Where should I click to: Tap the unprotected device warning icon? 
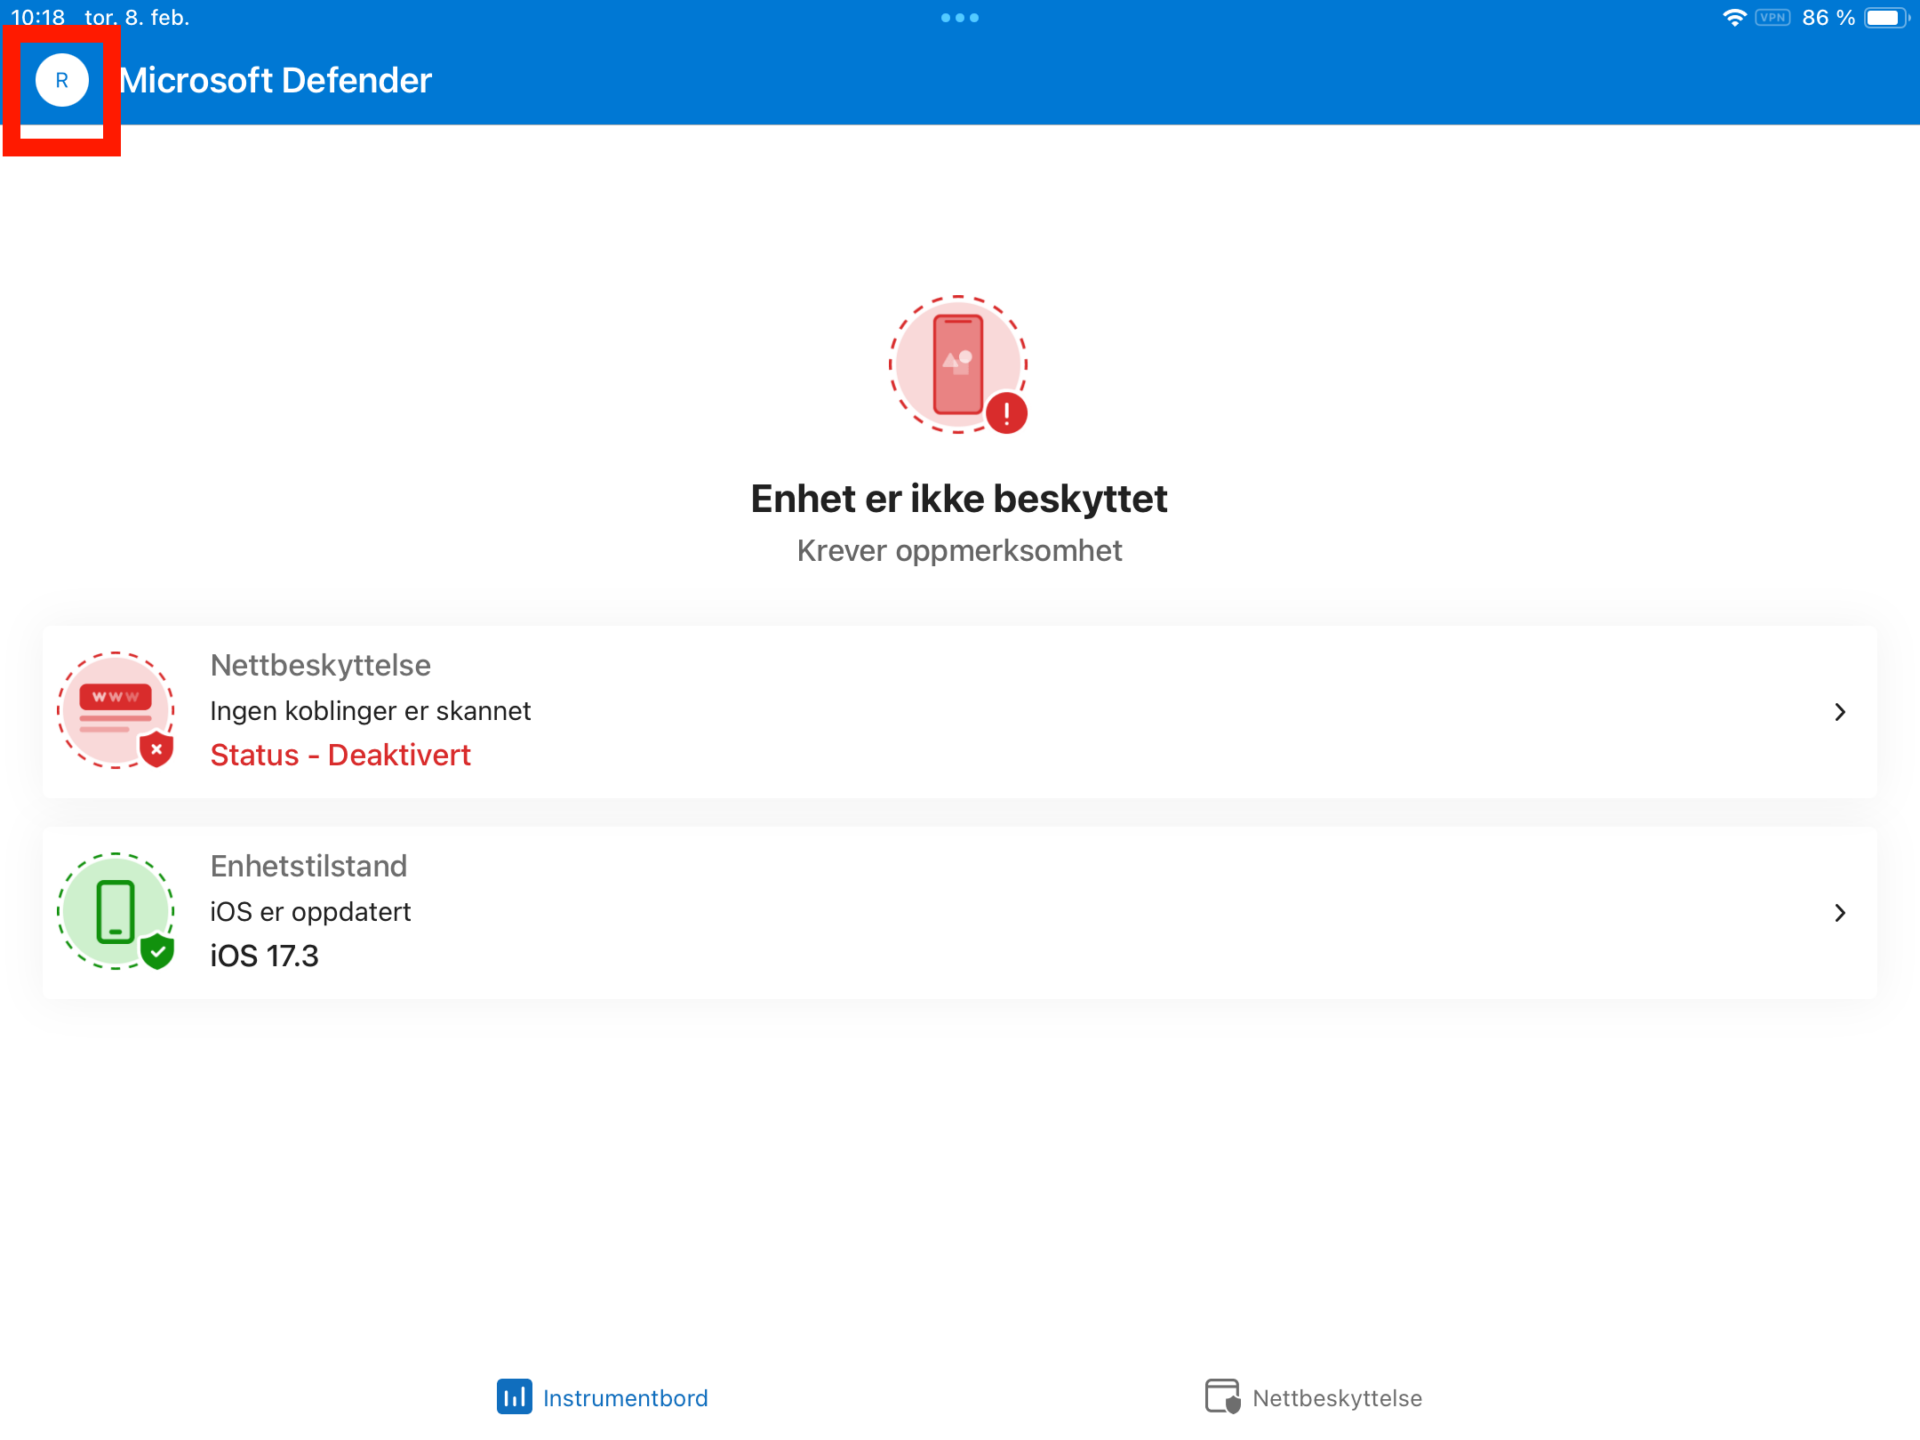[958, 365]
